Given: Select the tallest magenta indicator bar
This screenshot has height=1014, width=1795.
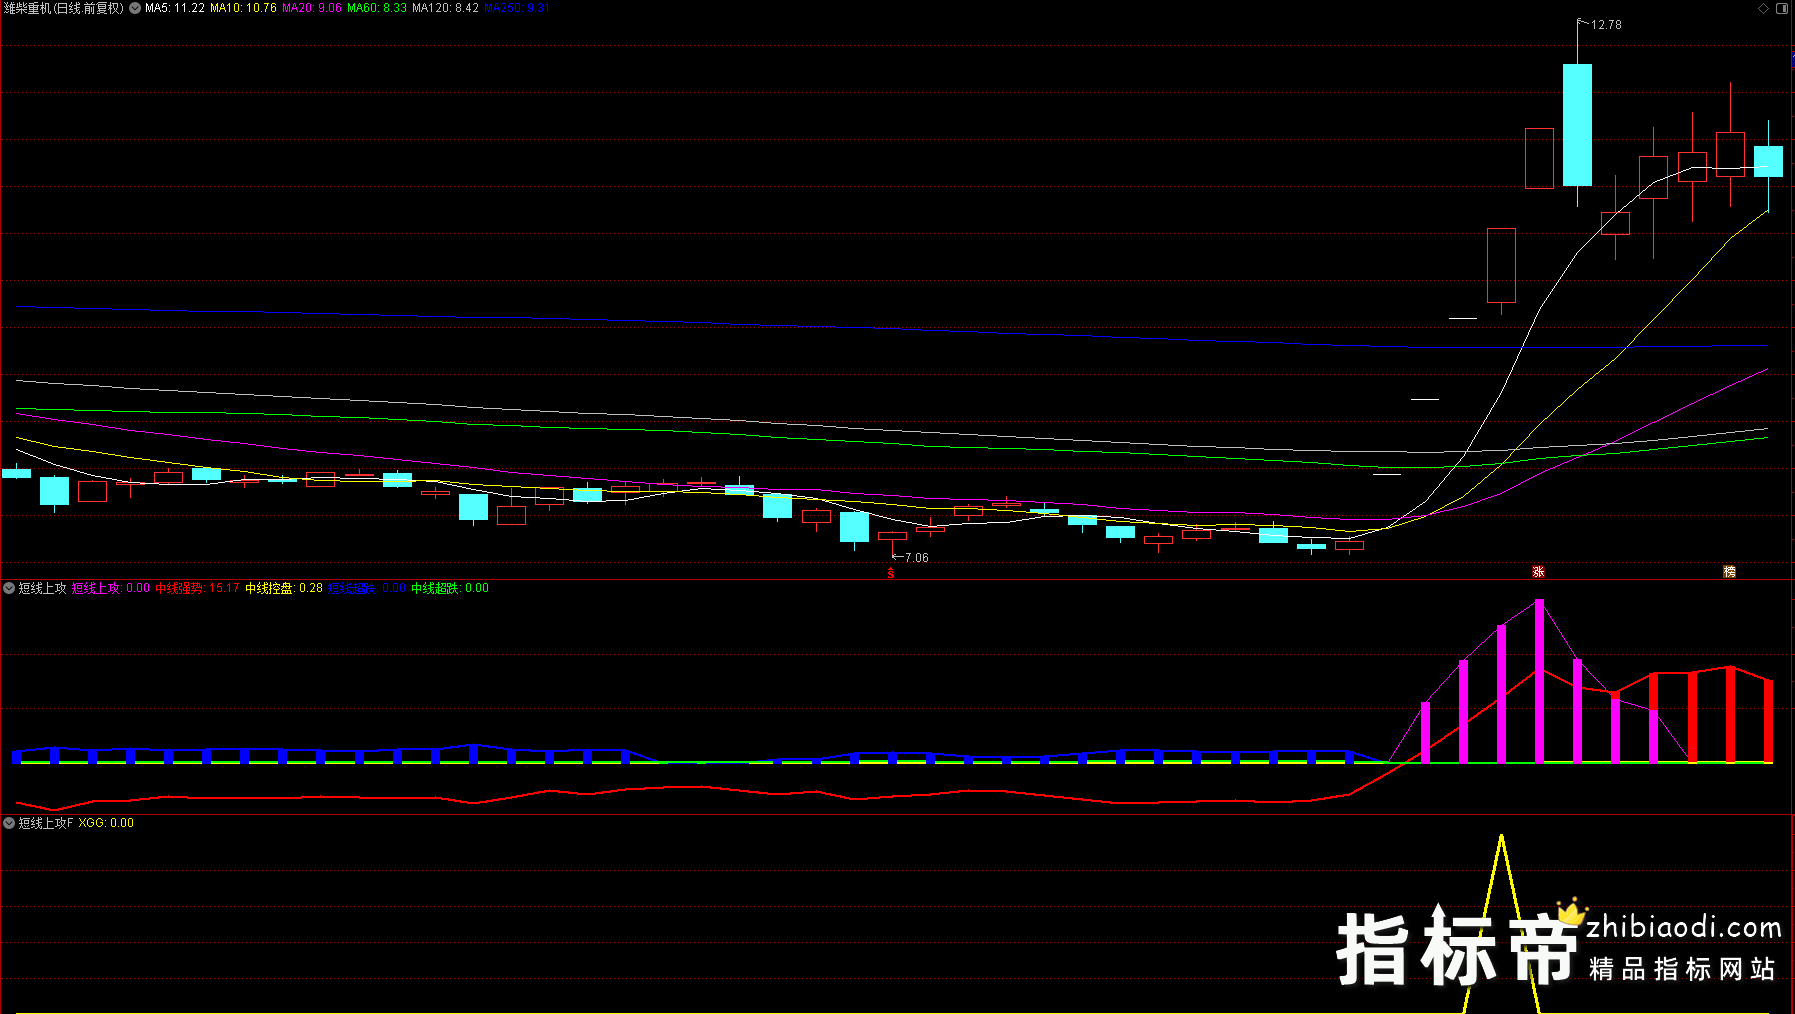Looking at the screenshot, I should coord(1539,680).
